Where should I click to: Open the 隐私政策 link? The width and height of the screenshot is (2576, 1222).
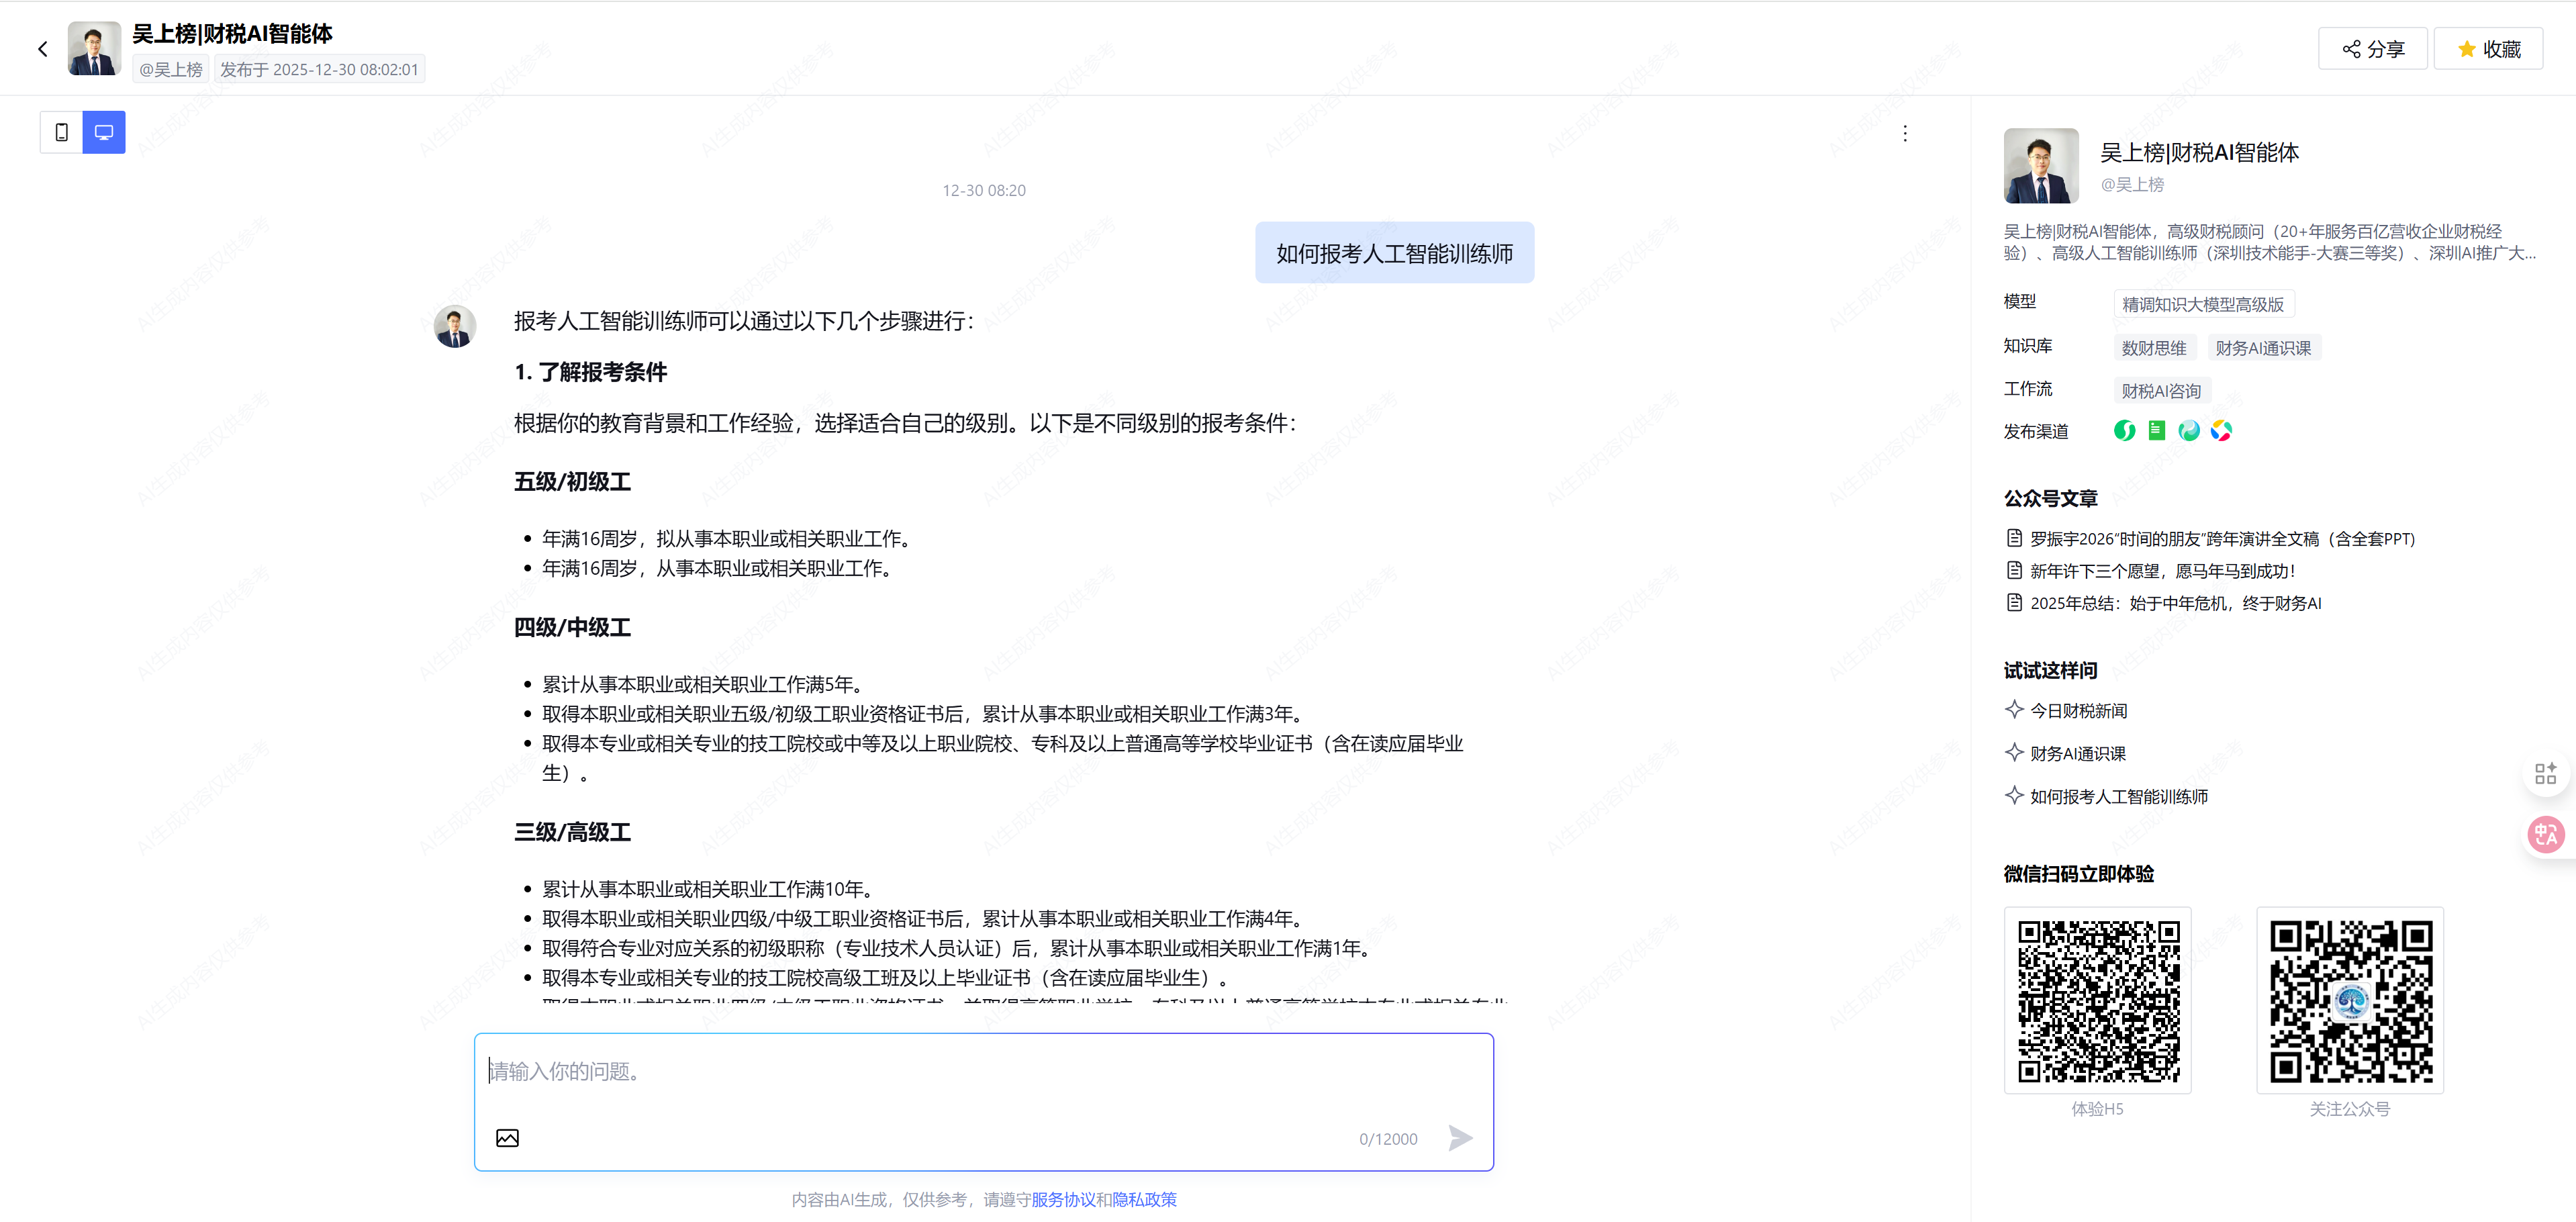[1144, 1200]
